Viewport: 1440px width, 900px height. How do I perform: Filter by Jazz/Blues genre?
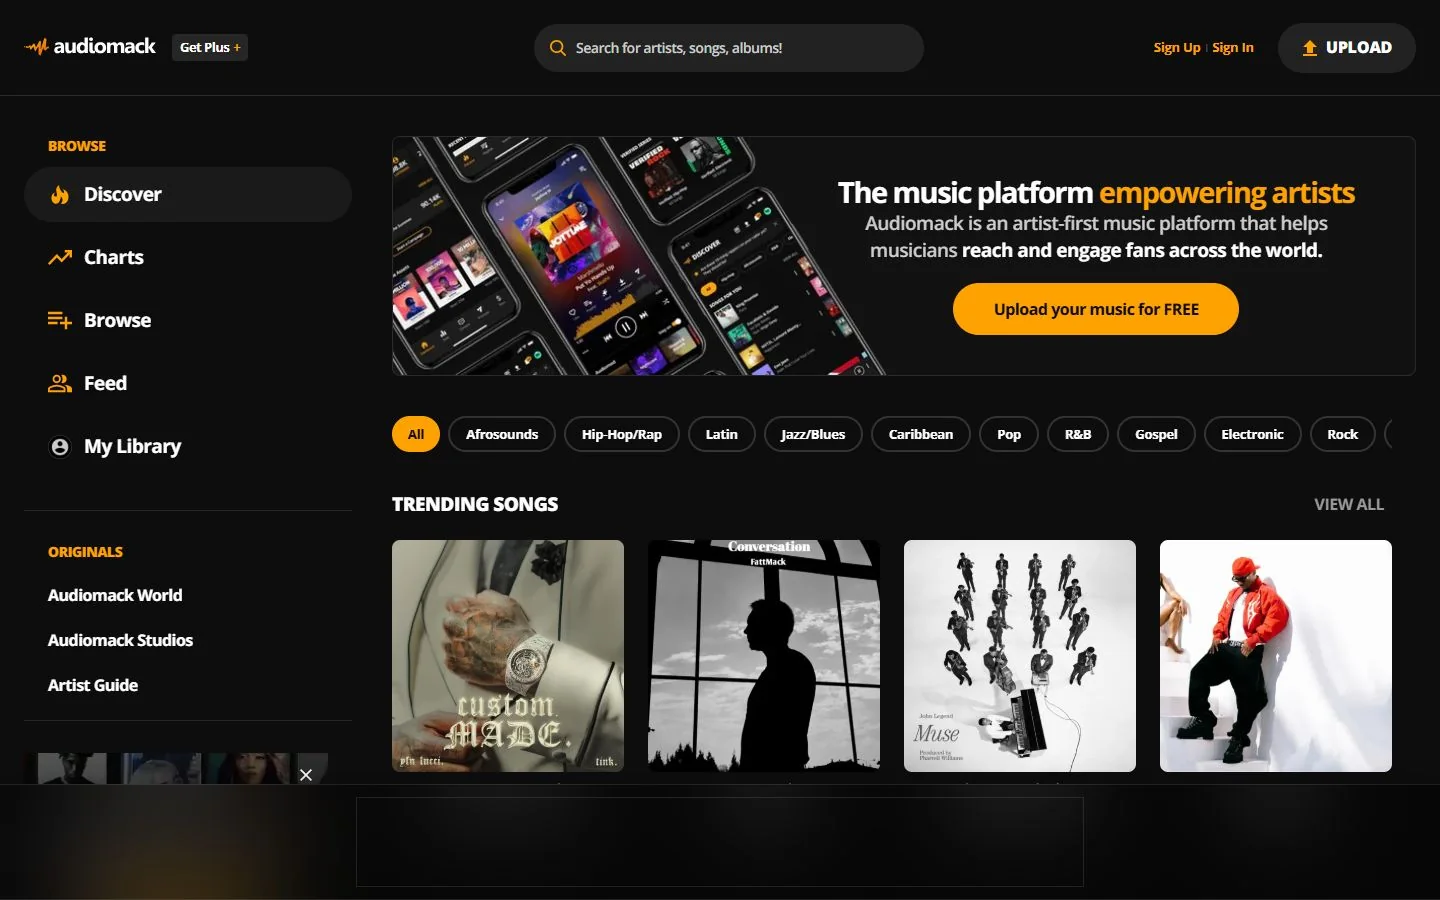pos(813,434)
